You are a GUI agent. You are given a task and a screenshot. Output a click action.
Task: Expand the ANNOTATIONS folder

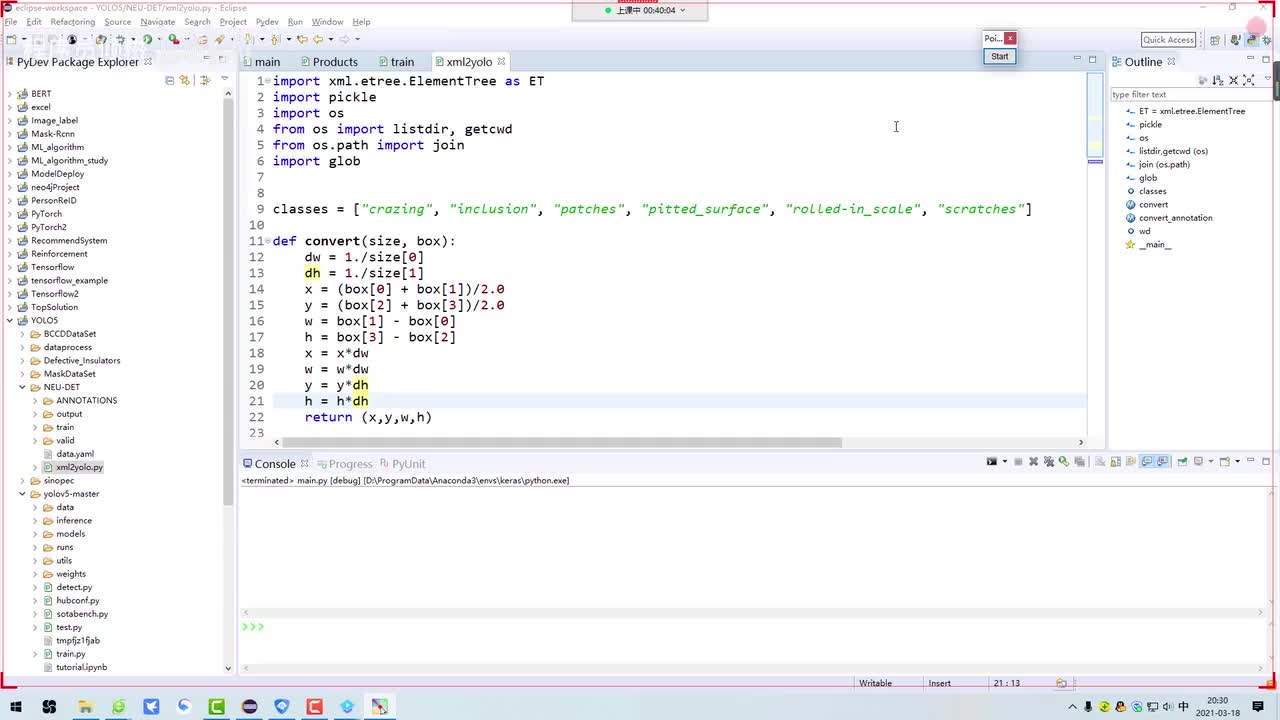pyautogui.click(x=35, y=401)
